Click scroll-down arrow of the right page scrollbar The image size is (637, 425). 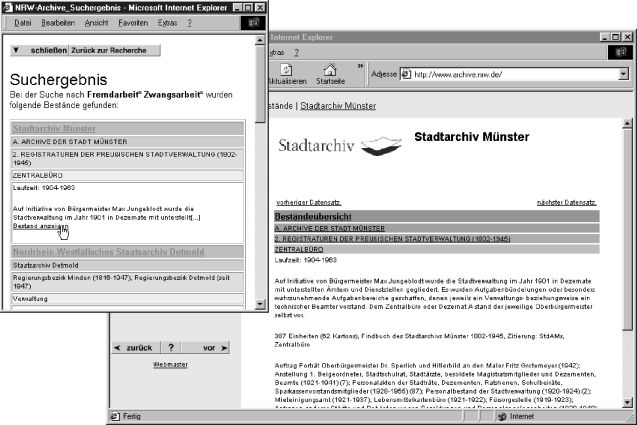point(628,400)
